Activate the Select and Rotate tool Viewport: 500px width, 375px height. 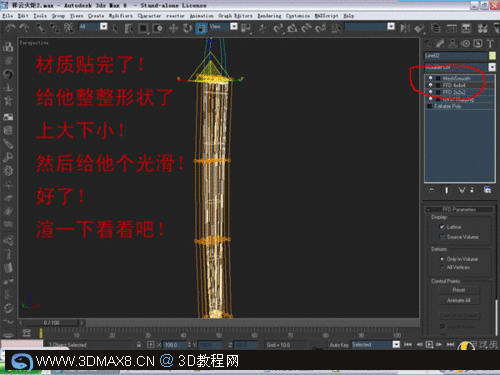[187, 28]
